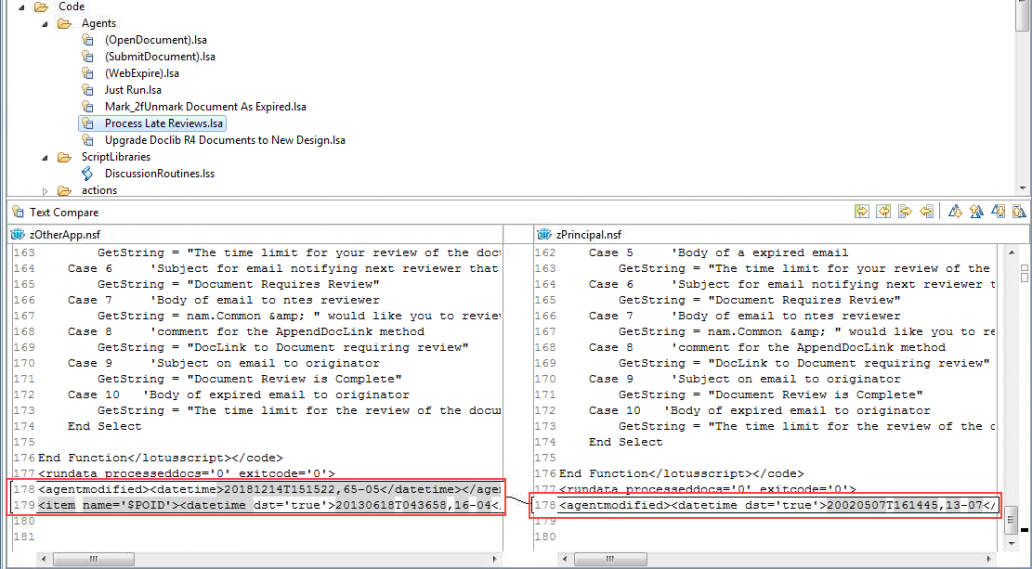
Task: Click right pane "Document Requires Review" line
Action: tap(760, 300)
